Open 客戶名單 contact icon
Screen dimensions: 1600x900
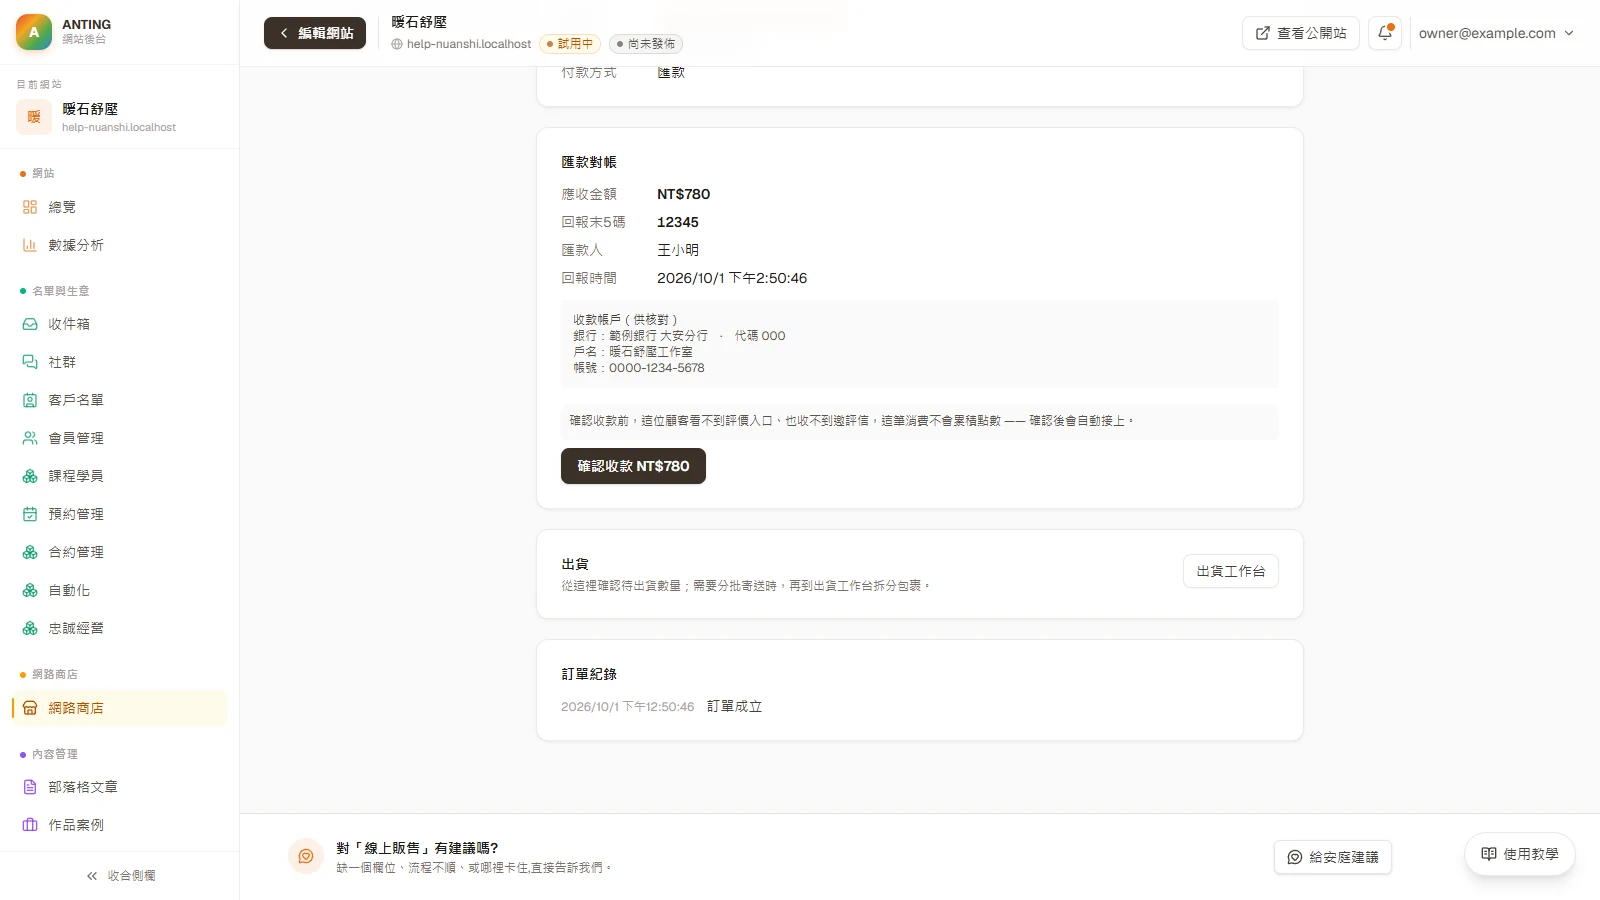(30, 400)
